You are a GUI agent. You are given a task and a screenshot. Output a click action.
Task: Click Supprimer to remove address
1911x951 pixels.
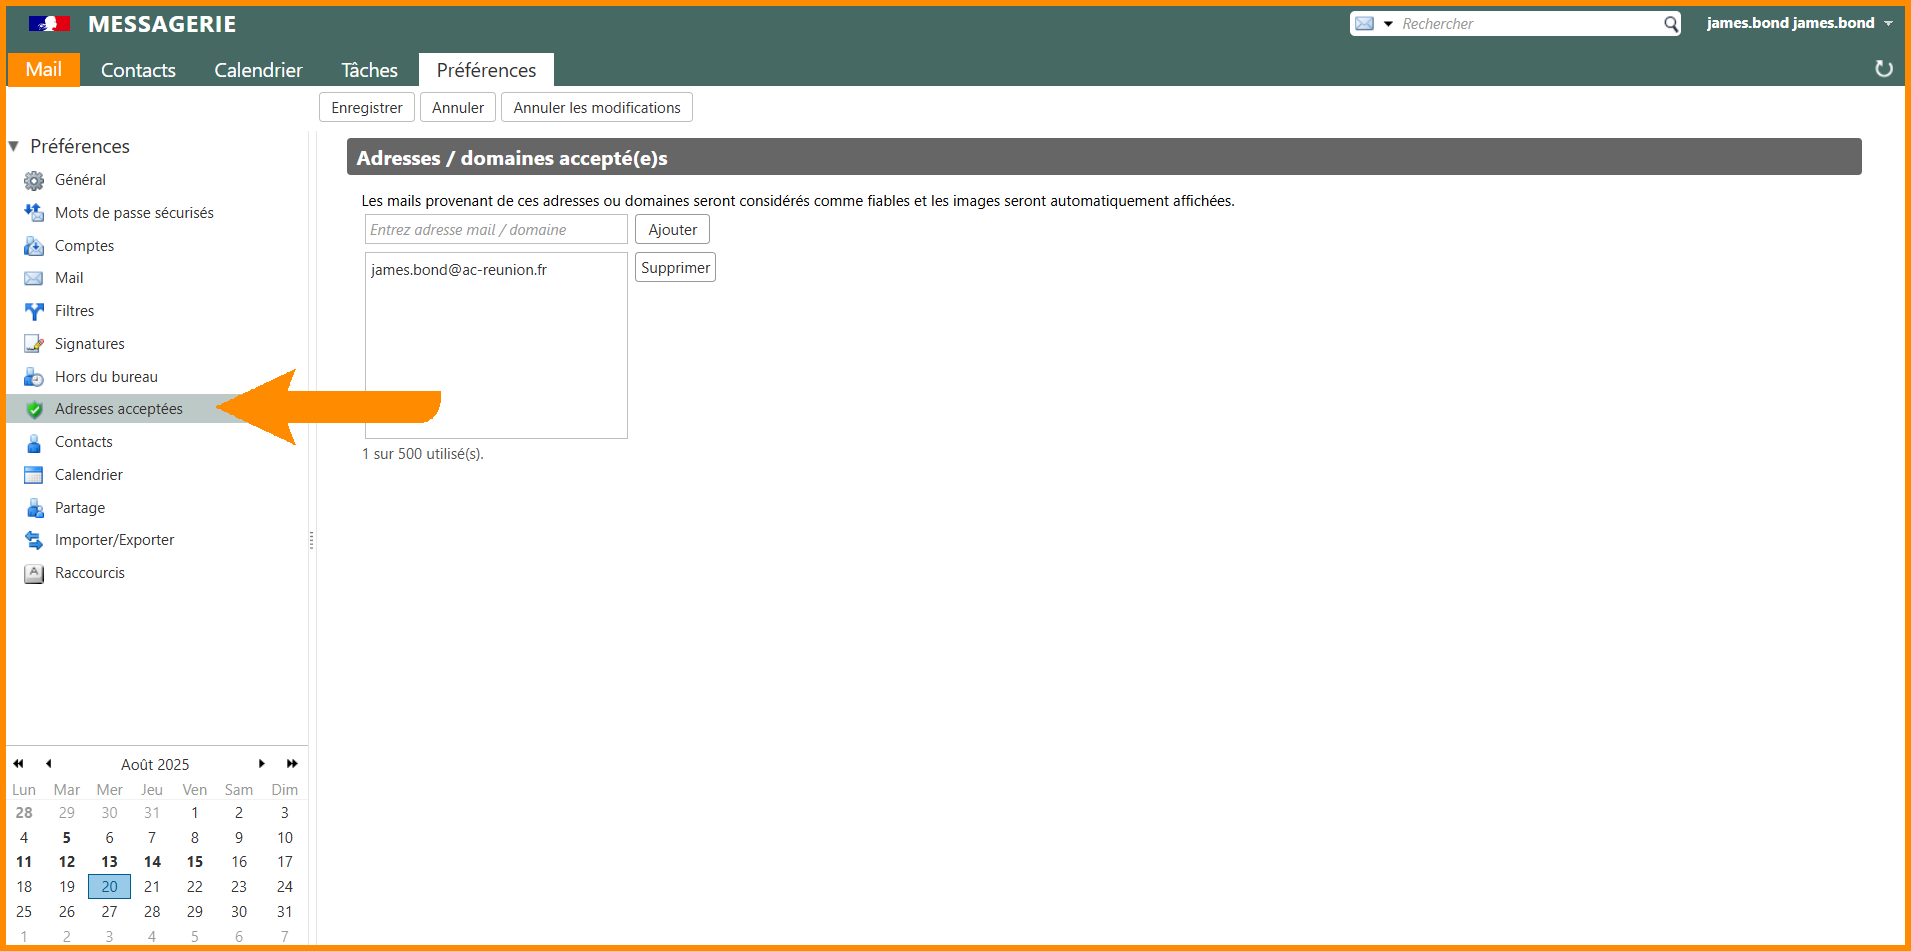675,268
